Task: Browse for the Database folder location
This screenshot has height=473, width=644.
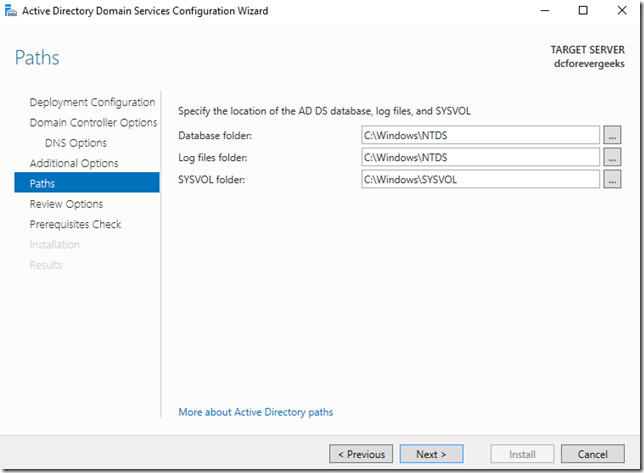Action: 613,135
